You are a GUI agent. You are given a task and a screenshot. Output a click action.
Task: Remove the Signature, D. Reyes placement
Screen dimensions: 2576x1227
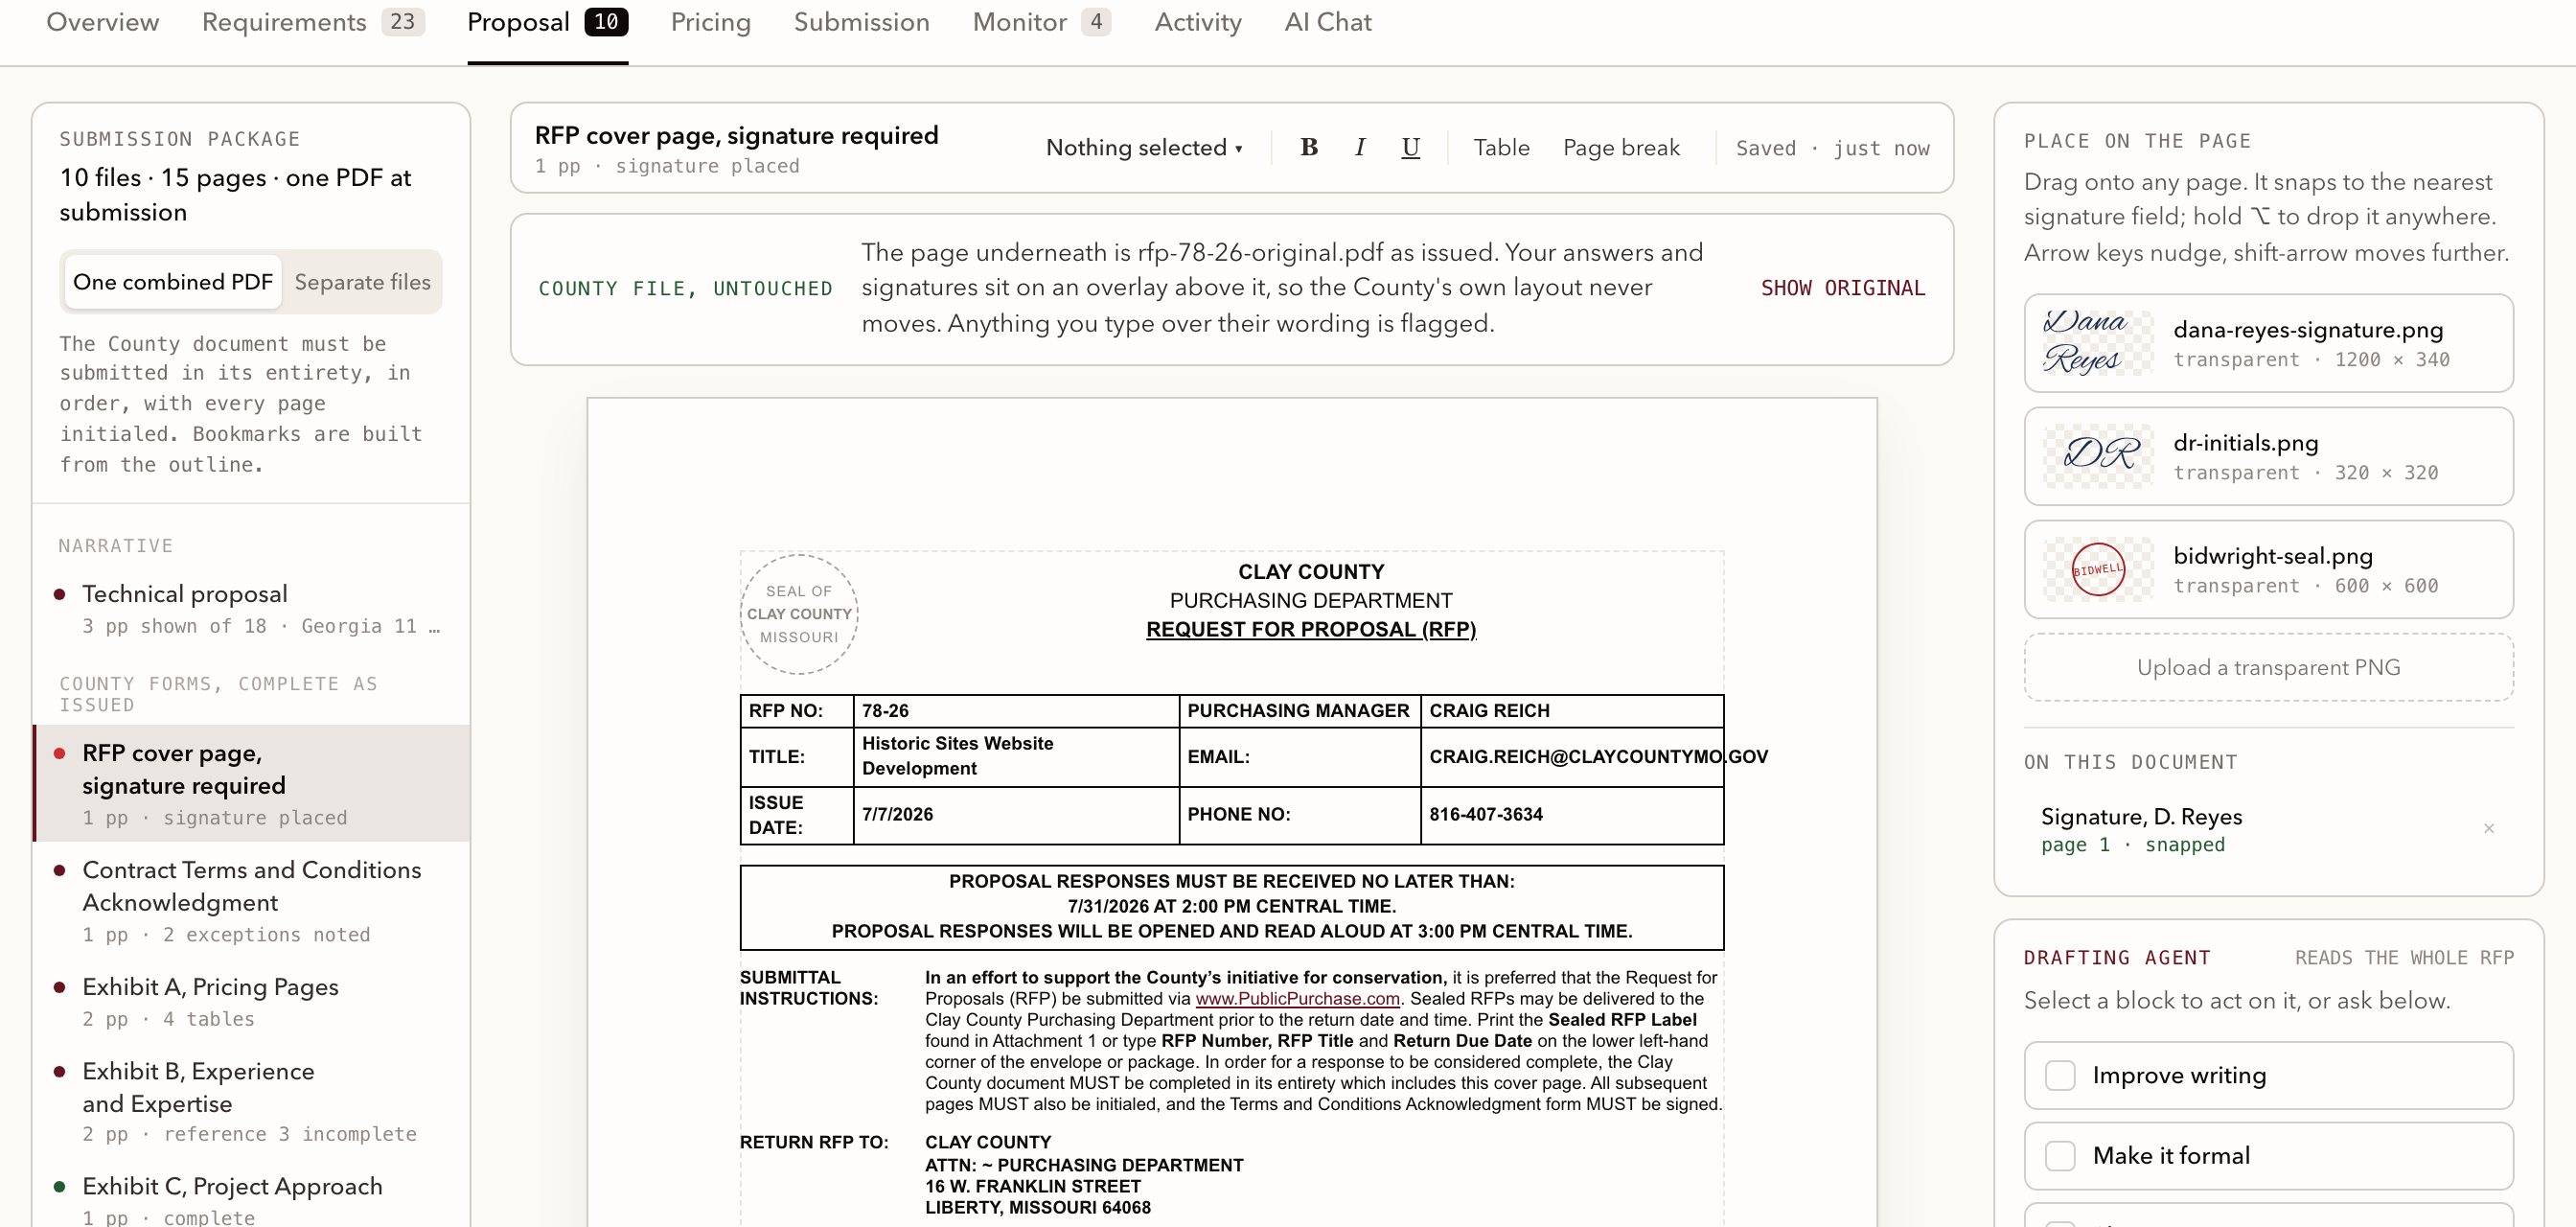2488,828
